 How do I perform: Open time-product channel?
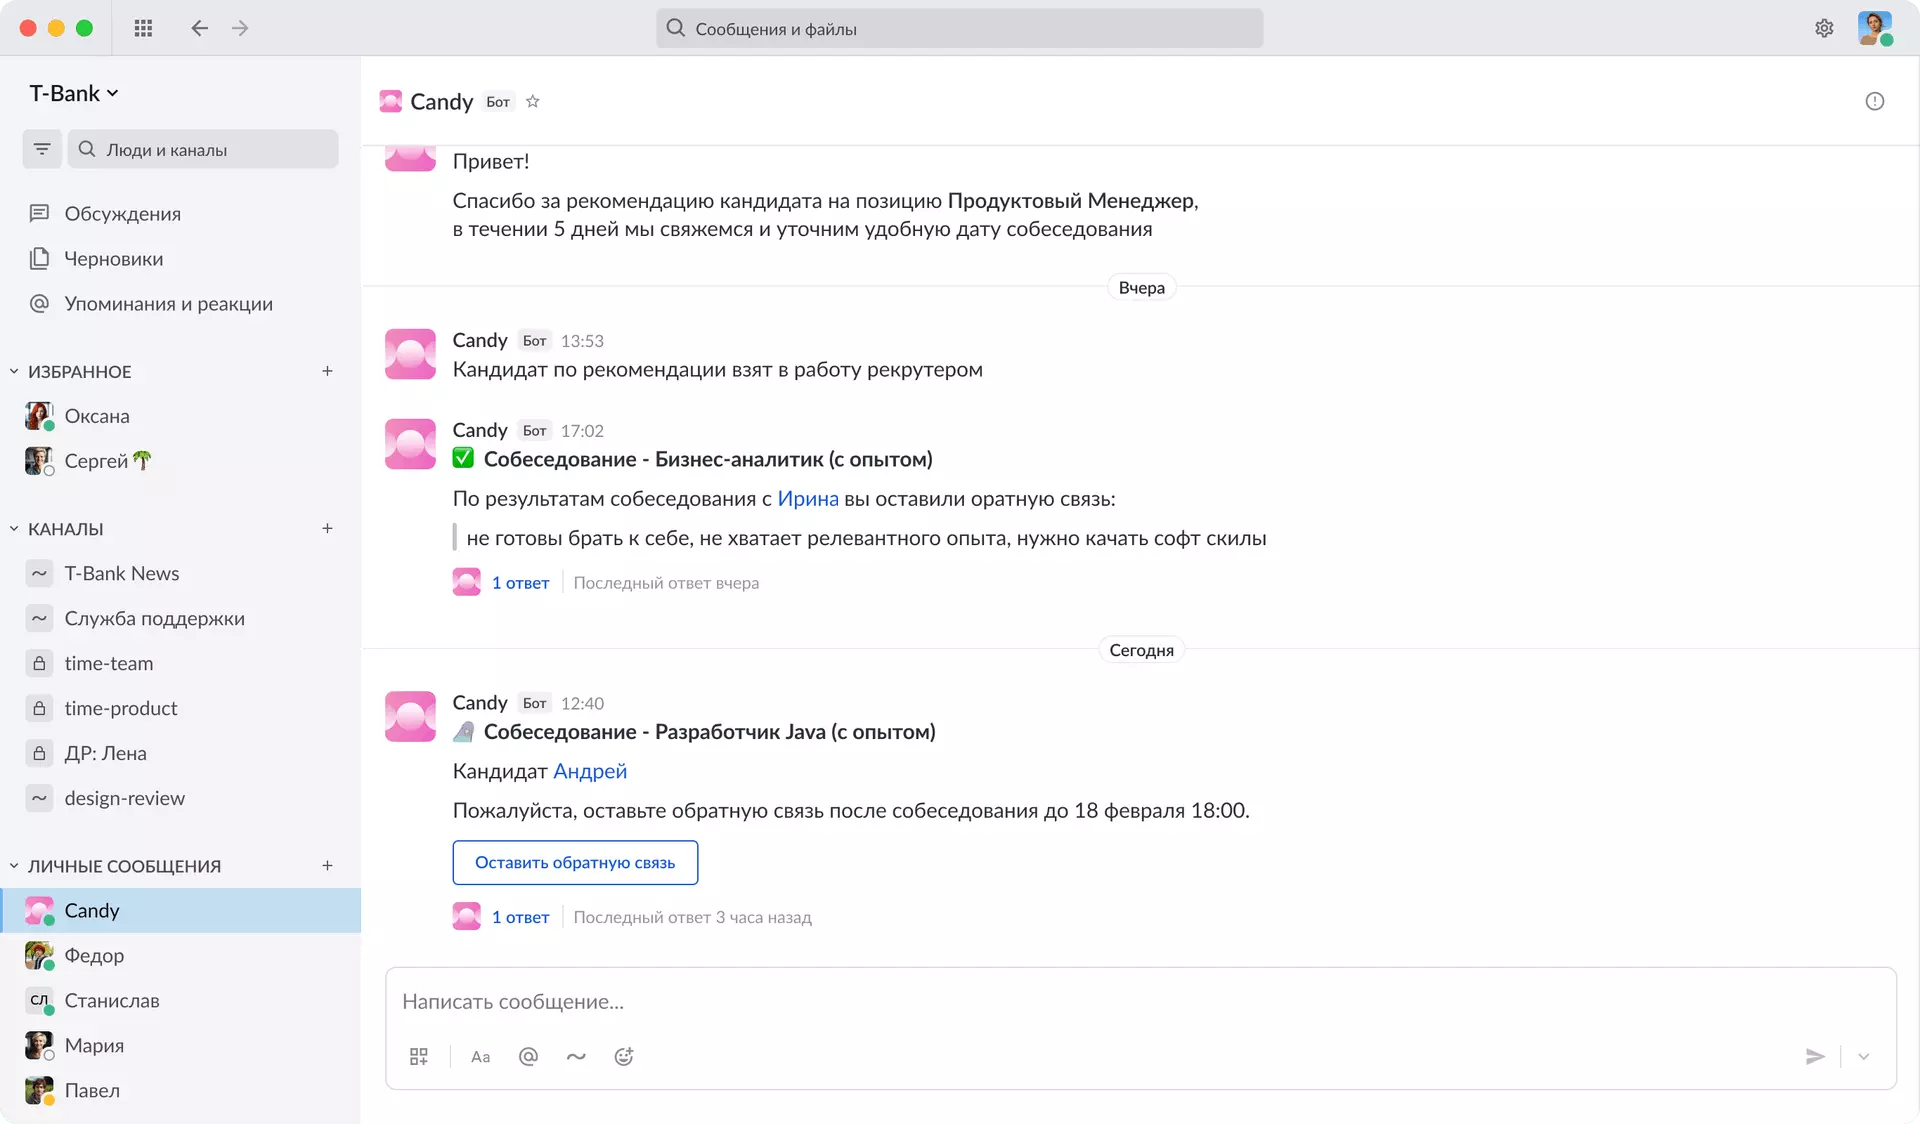click(x=121, y=708)
